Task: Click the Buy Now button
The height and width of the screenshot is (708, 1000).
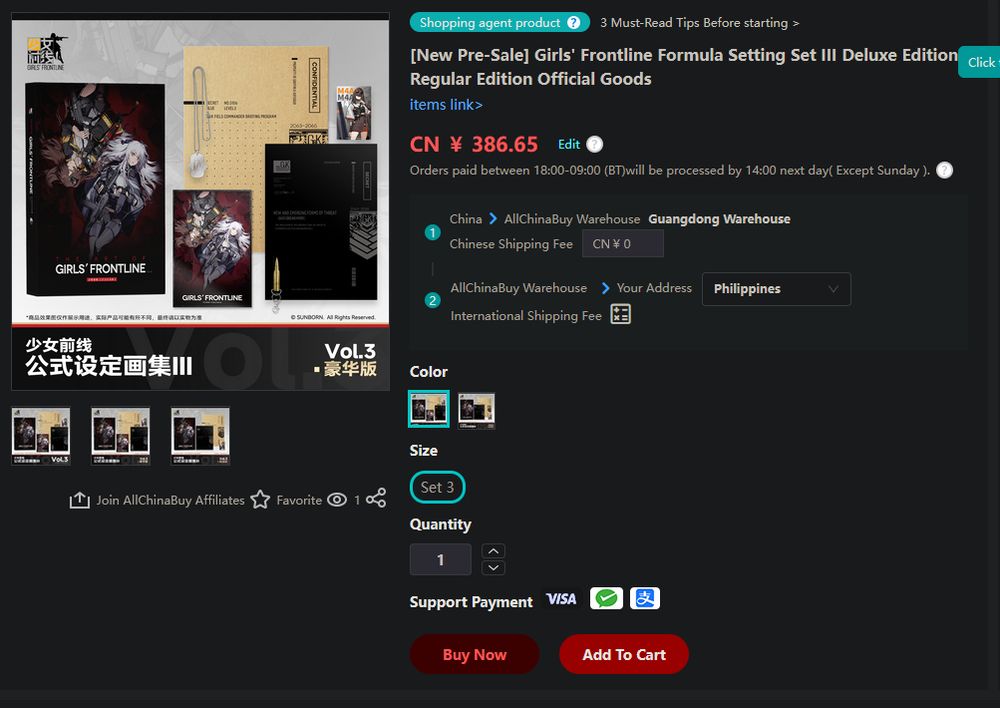Action: point(474,654)
